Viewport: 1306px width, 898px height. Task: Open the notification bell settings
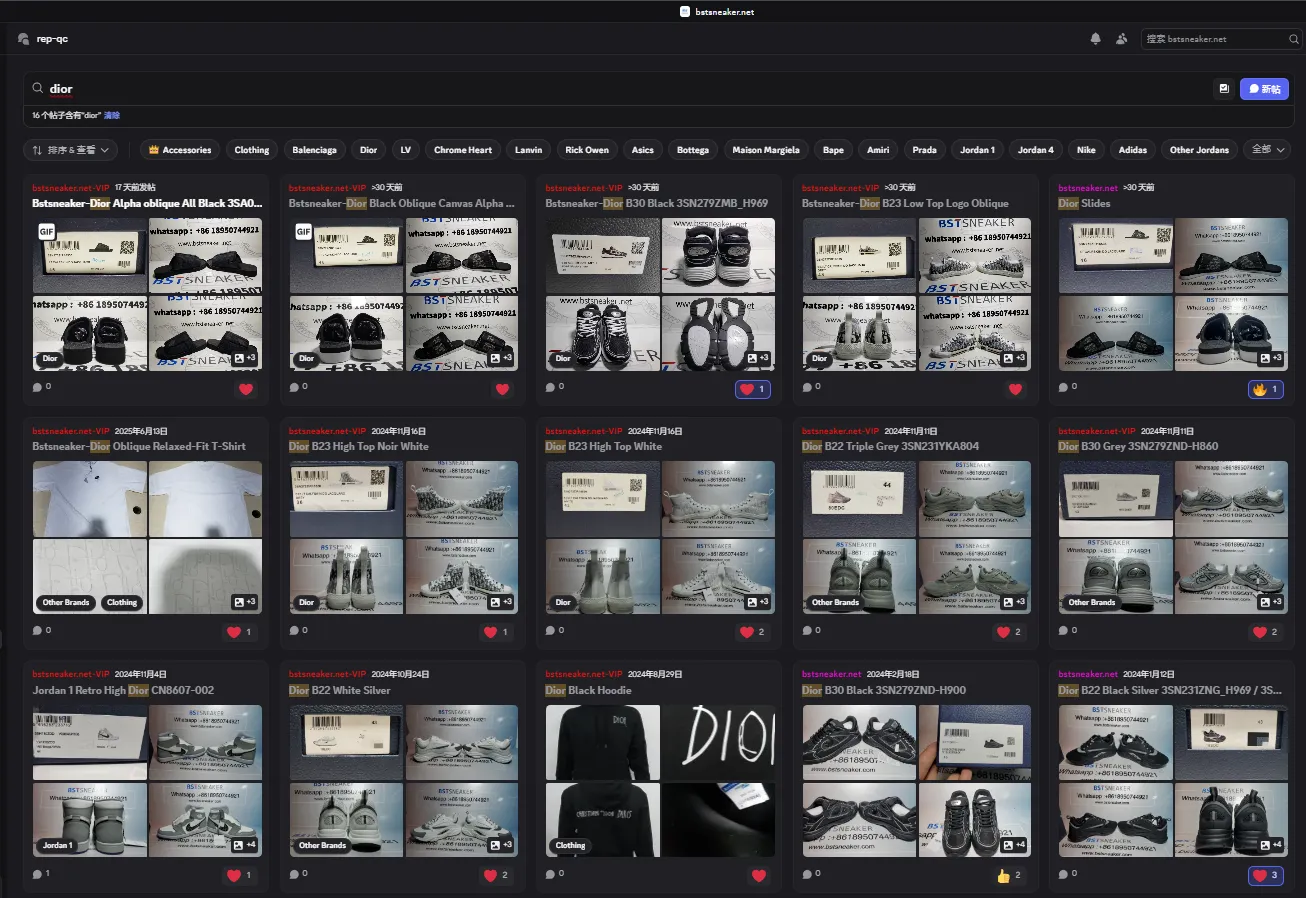click(1095, 39)
